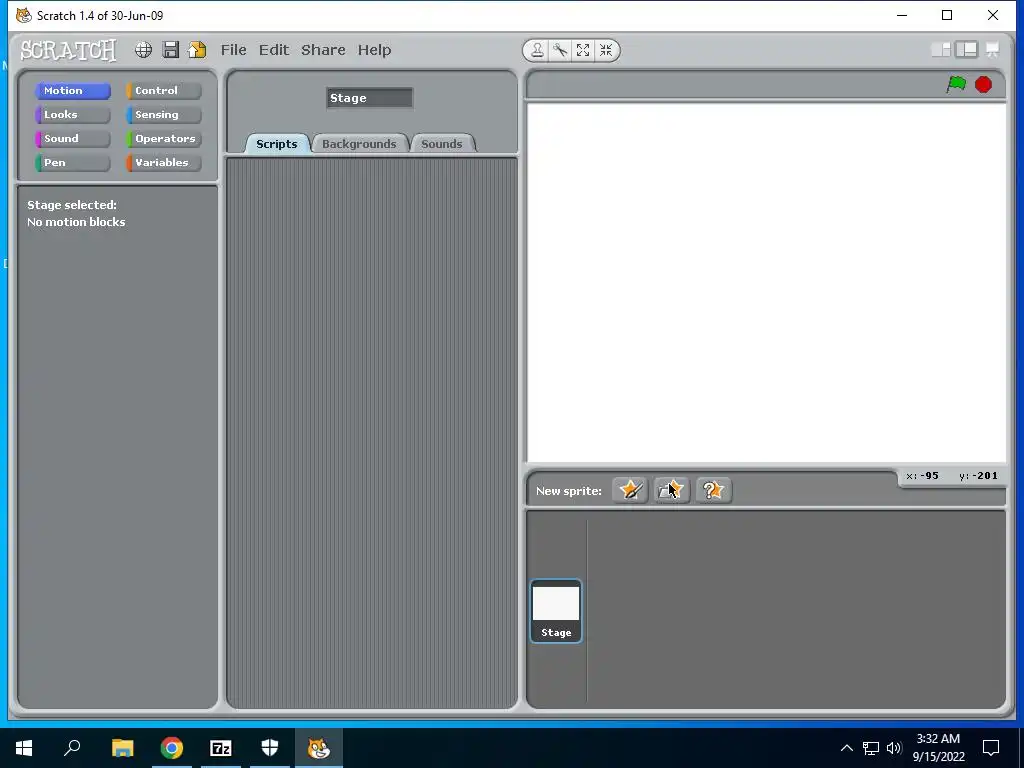
Task: Click the green flag to start
Action: tap(956, 84)
